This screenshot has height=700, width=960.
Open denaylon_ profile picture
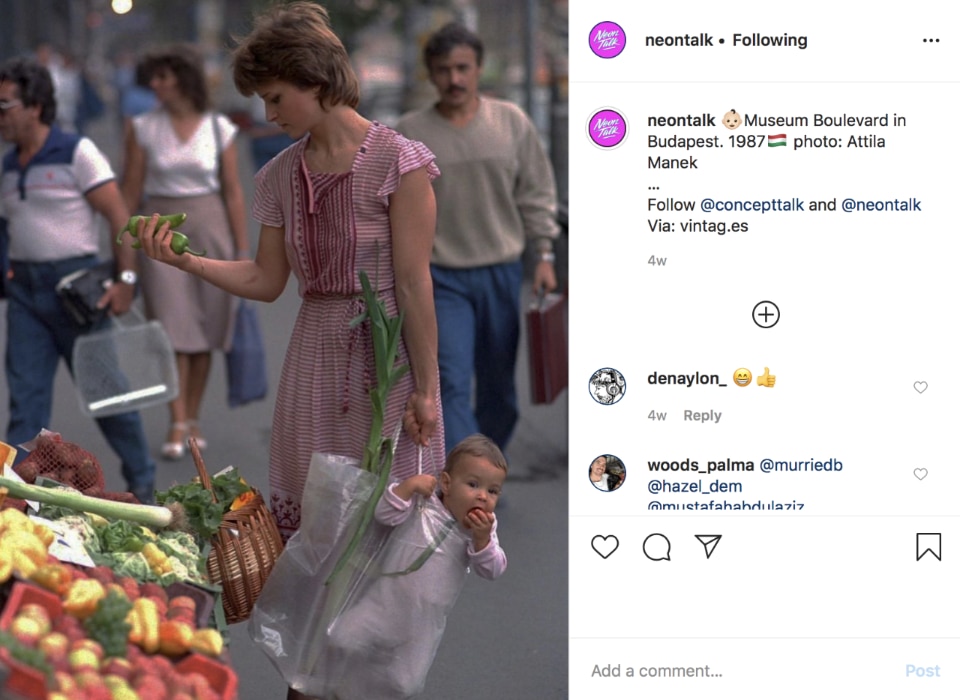pyautogui.click(x=607, y=386)
